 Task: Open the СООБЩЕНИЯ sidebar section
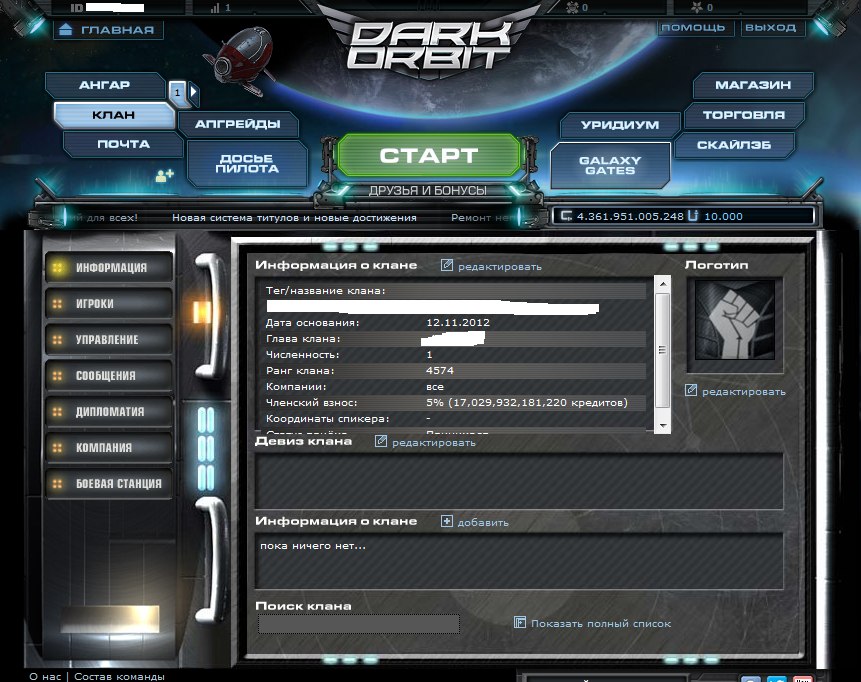[109, 376]
